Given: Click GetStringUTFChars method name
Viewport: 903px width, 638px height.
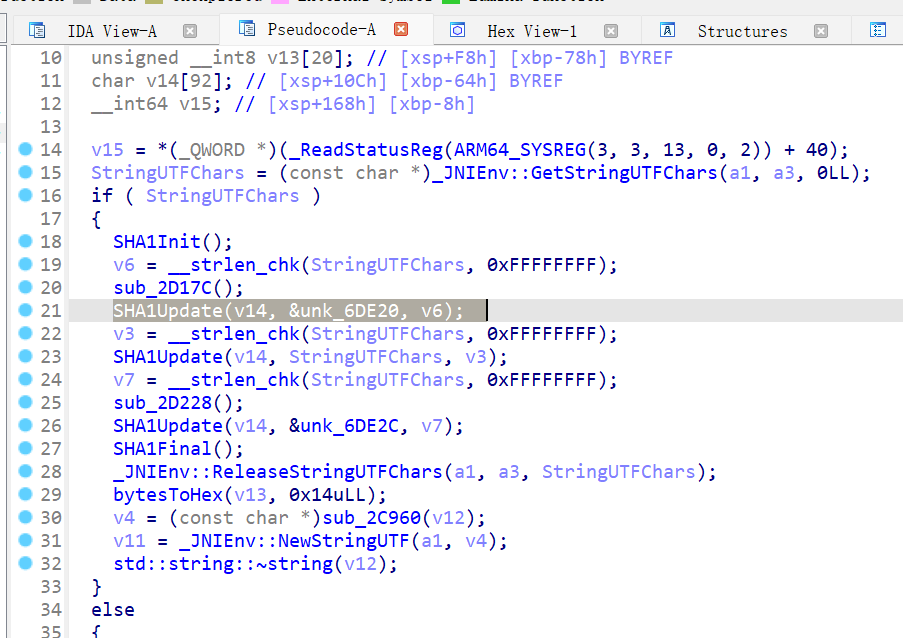Looking at the screenshot, I should pyautogui.click(x=624, y=173).
